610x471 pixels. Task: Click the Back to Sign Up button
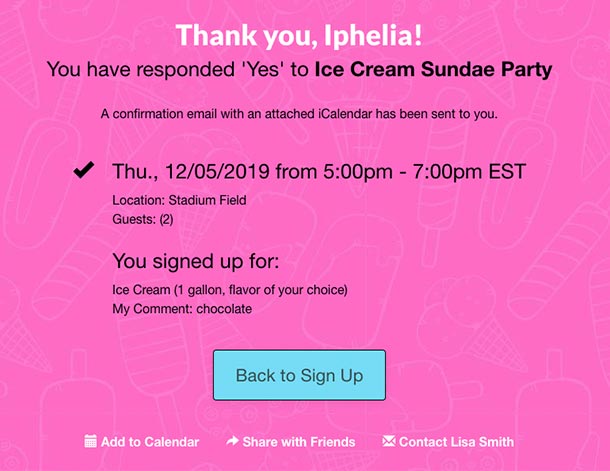pos(300,375)
